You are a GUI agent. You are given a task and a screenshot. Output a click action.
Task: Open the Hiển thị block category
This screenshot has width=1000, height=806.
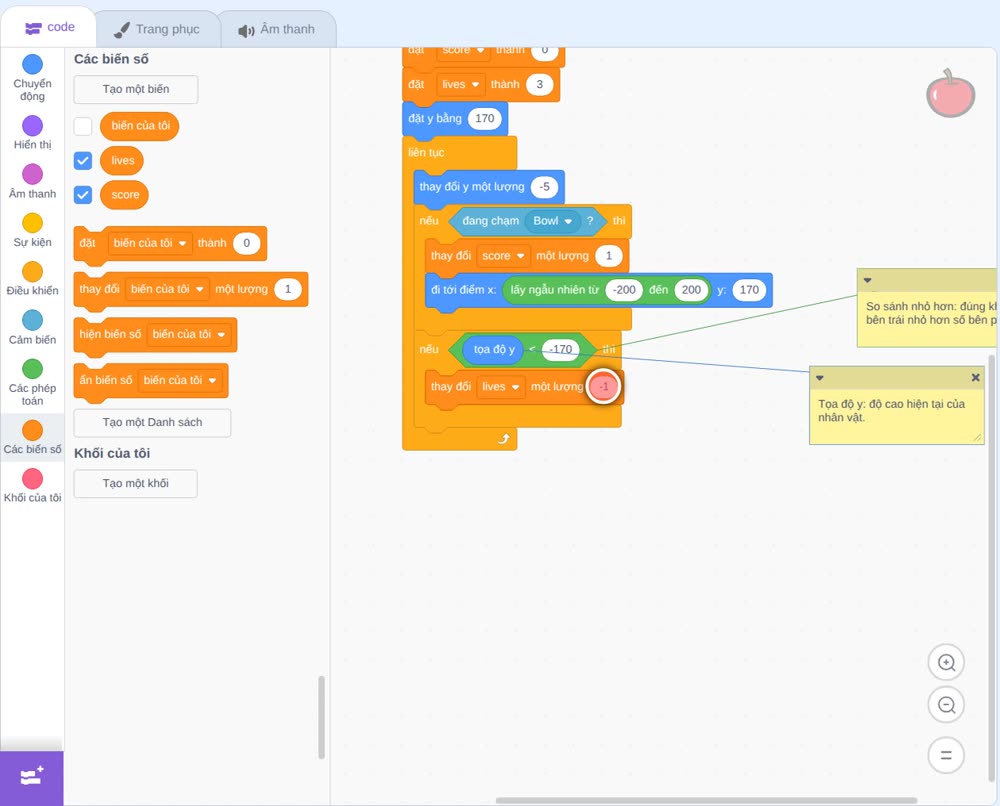pos(32,133)
